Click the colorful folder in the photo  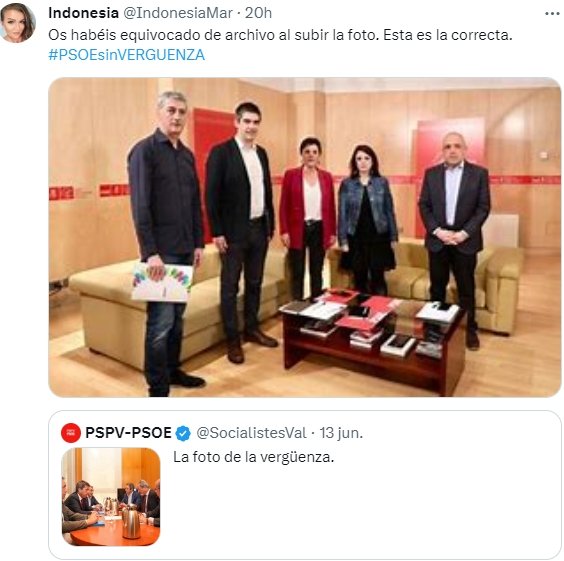pos(162,283)
